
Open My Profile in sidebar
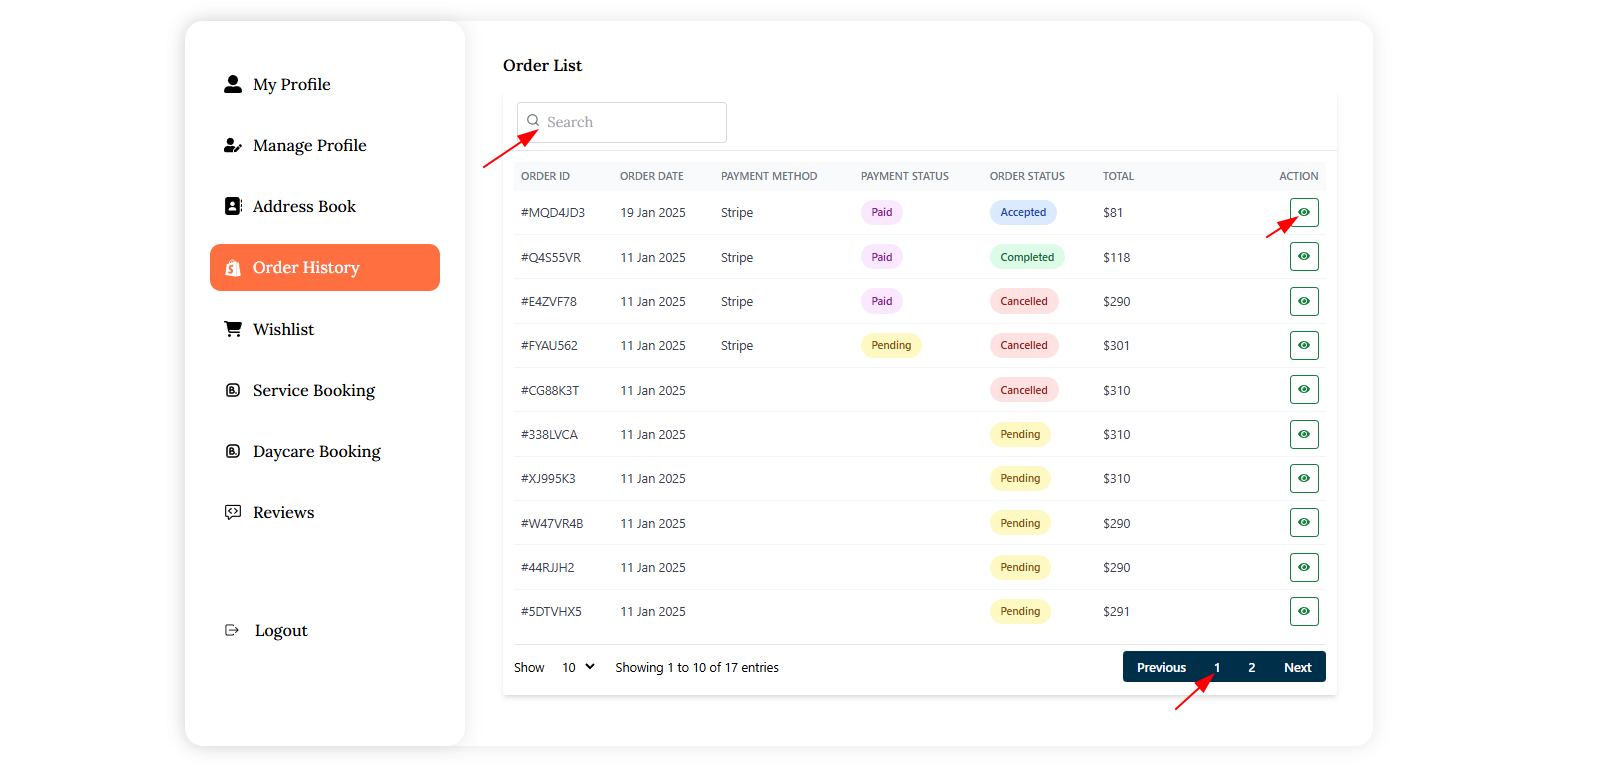click(291, 85)
